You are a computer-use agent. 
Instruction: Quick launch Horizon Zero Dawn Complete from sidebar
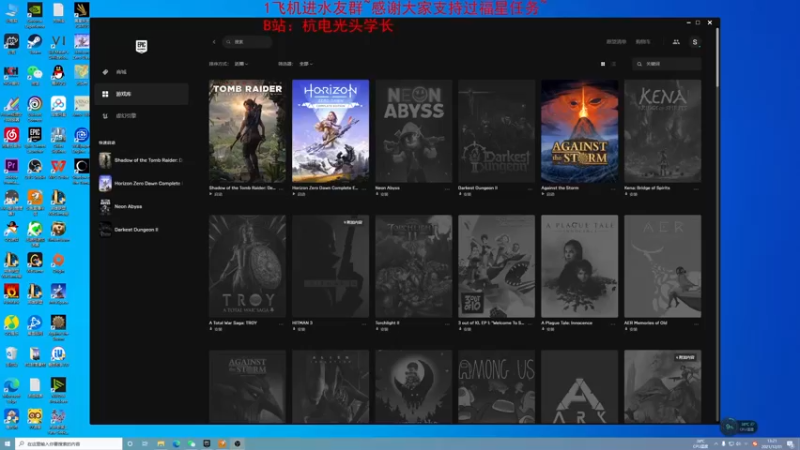pos(141,183)
